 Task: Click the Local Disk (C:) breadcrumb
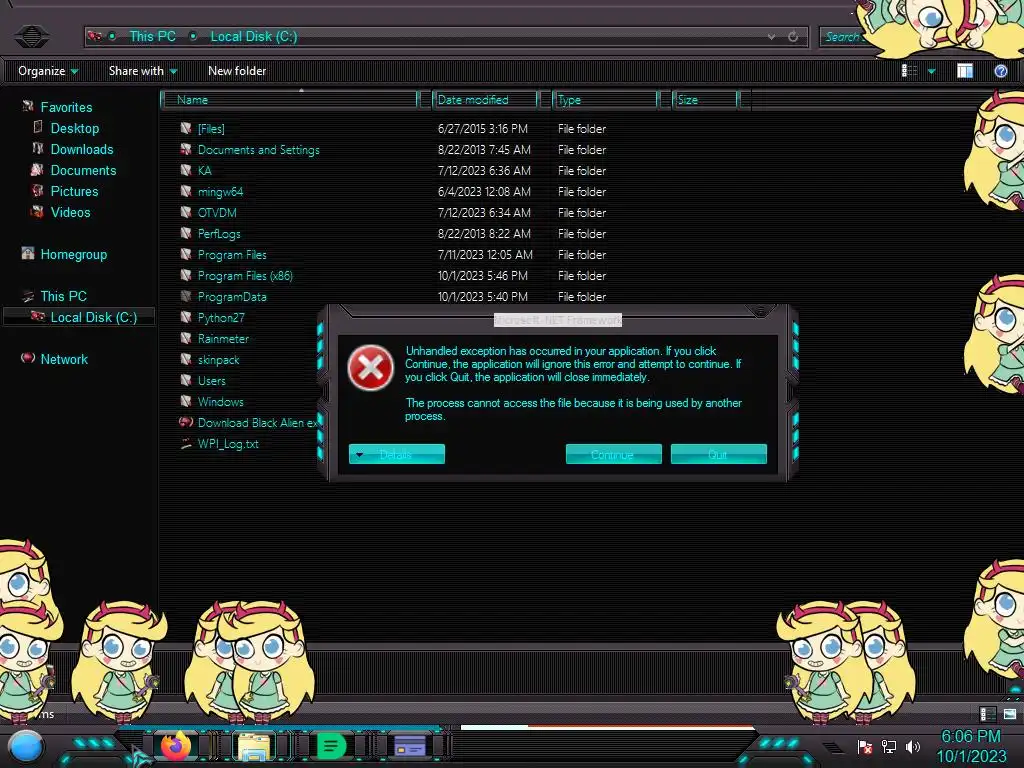click(x=253, y=37)
